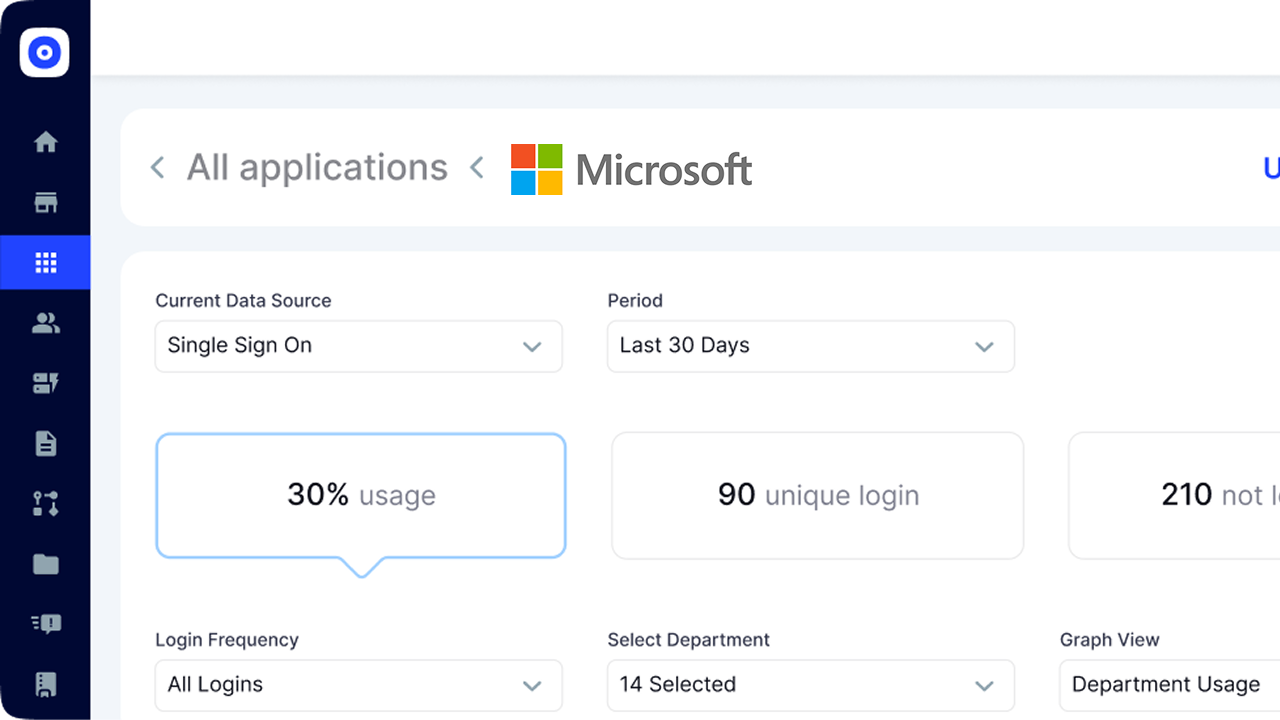This screenshot has height=720, width=1280.
Task: Expand the Select Department dropdown with 14 Selected
Action: (x=810, y=686)
